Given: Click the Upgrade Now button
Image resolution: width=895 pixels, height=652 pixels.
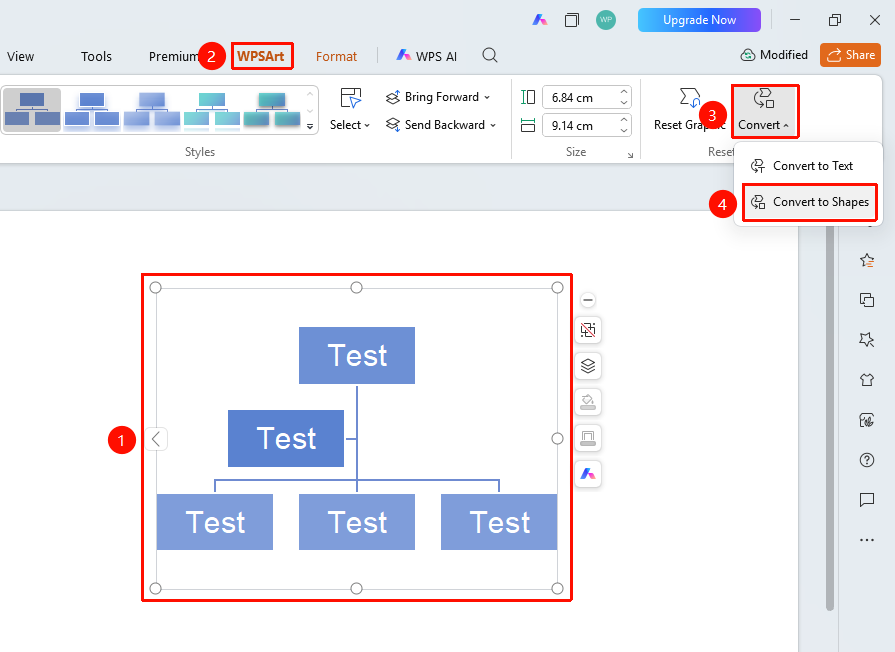Looking at the screenshot, I should (699, 20).
